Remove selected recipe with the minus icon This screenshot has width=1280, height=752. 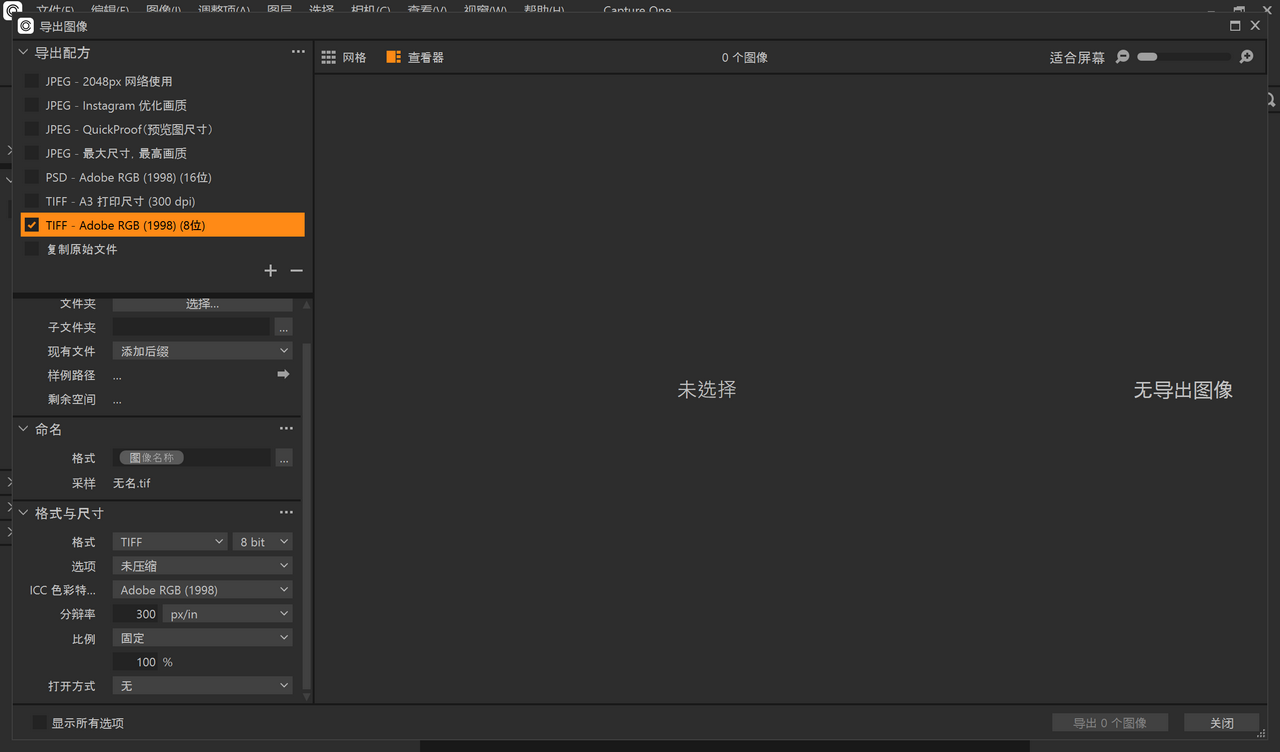point(296,270)
